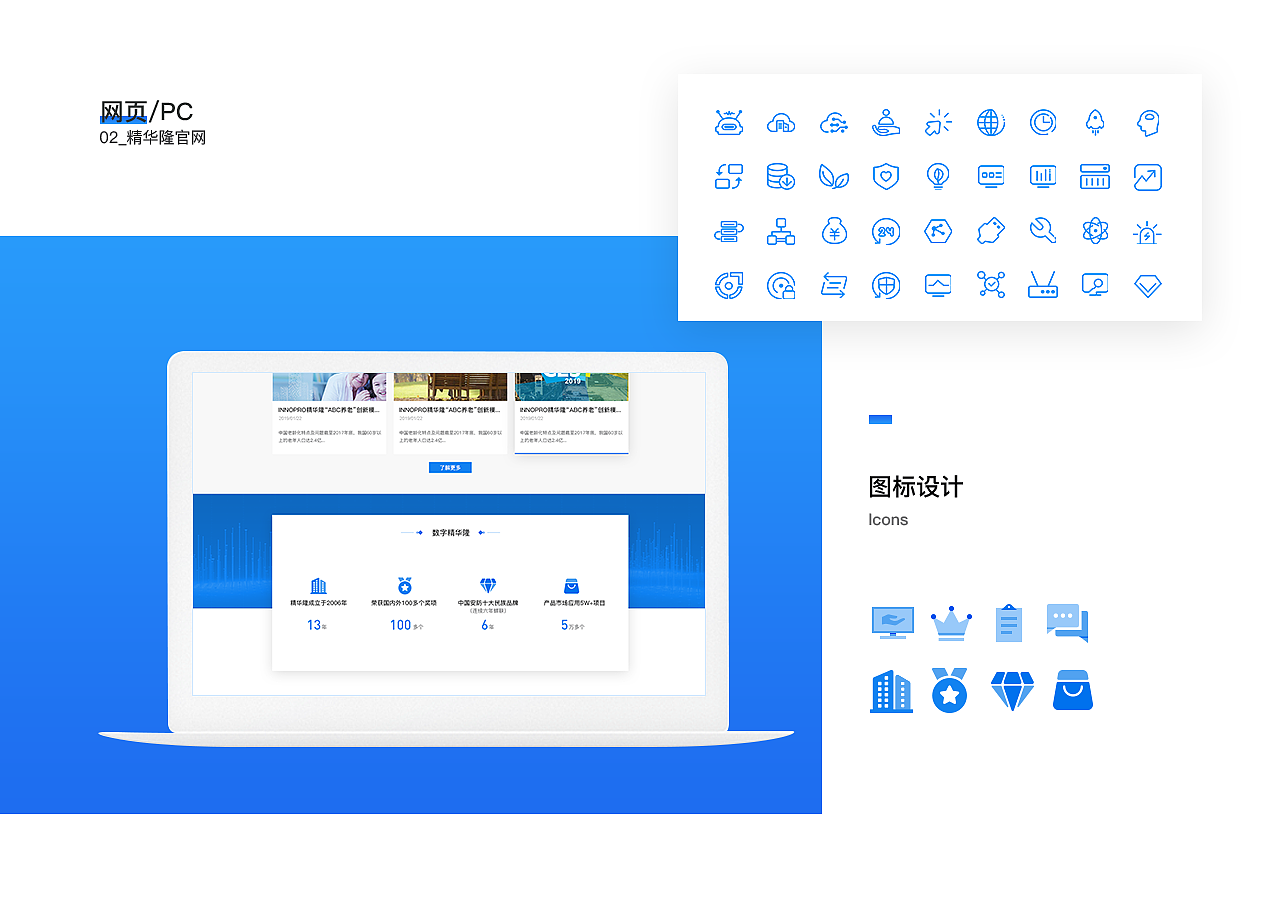Select the globe icon in the top row
The width and height of the screenshot is (1280, 920).
coord(991,122)
